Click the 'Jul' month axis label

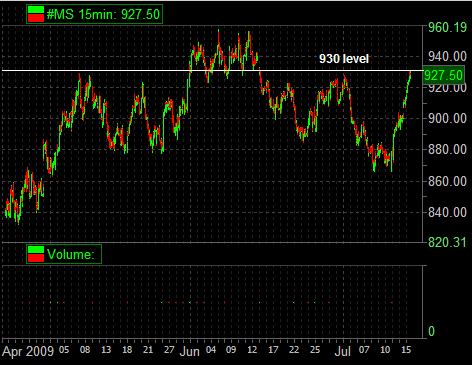(343, 351)
